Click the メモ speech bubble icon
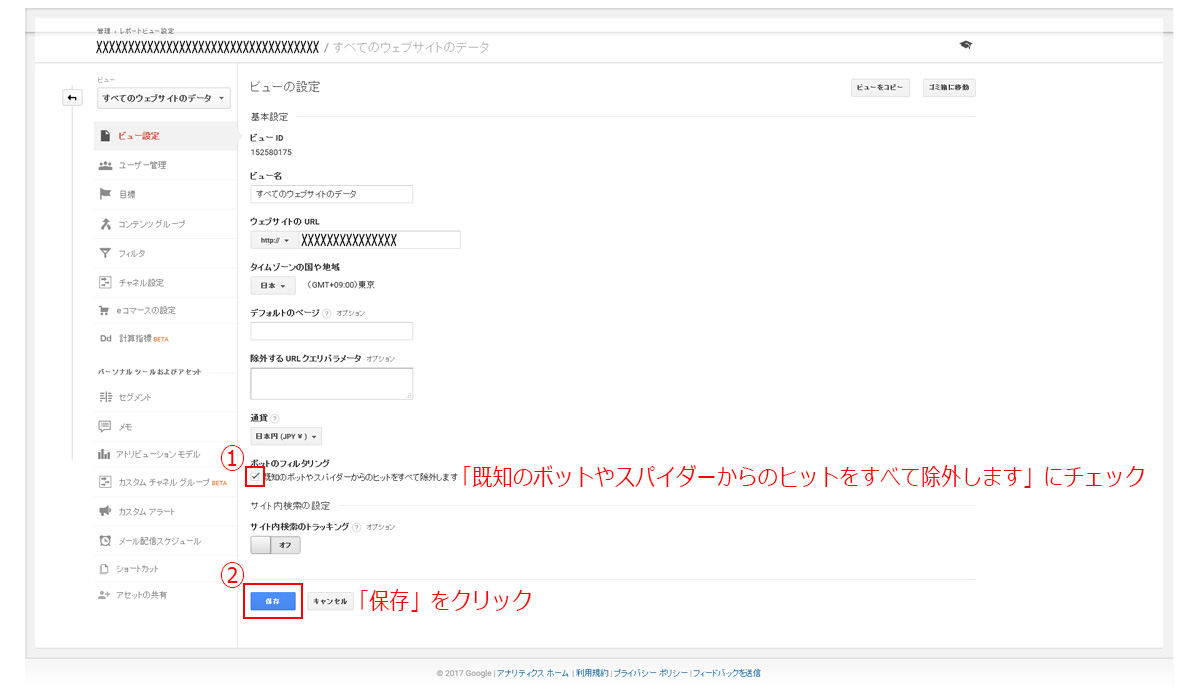 pos(105,426)
